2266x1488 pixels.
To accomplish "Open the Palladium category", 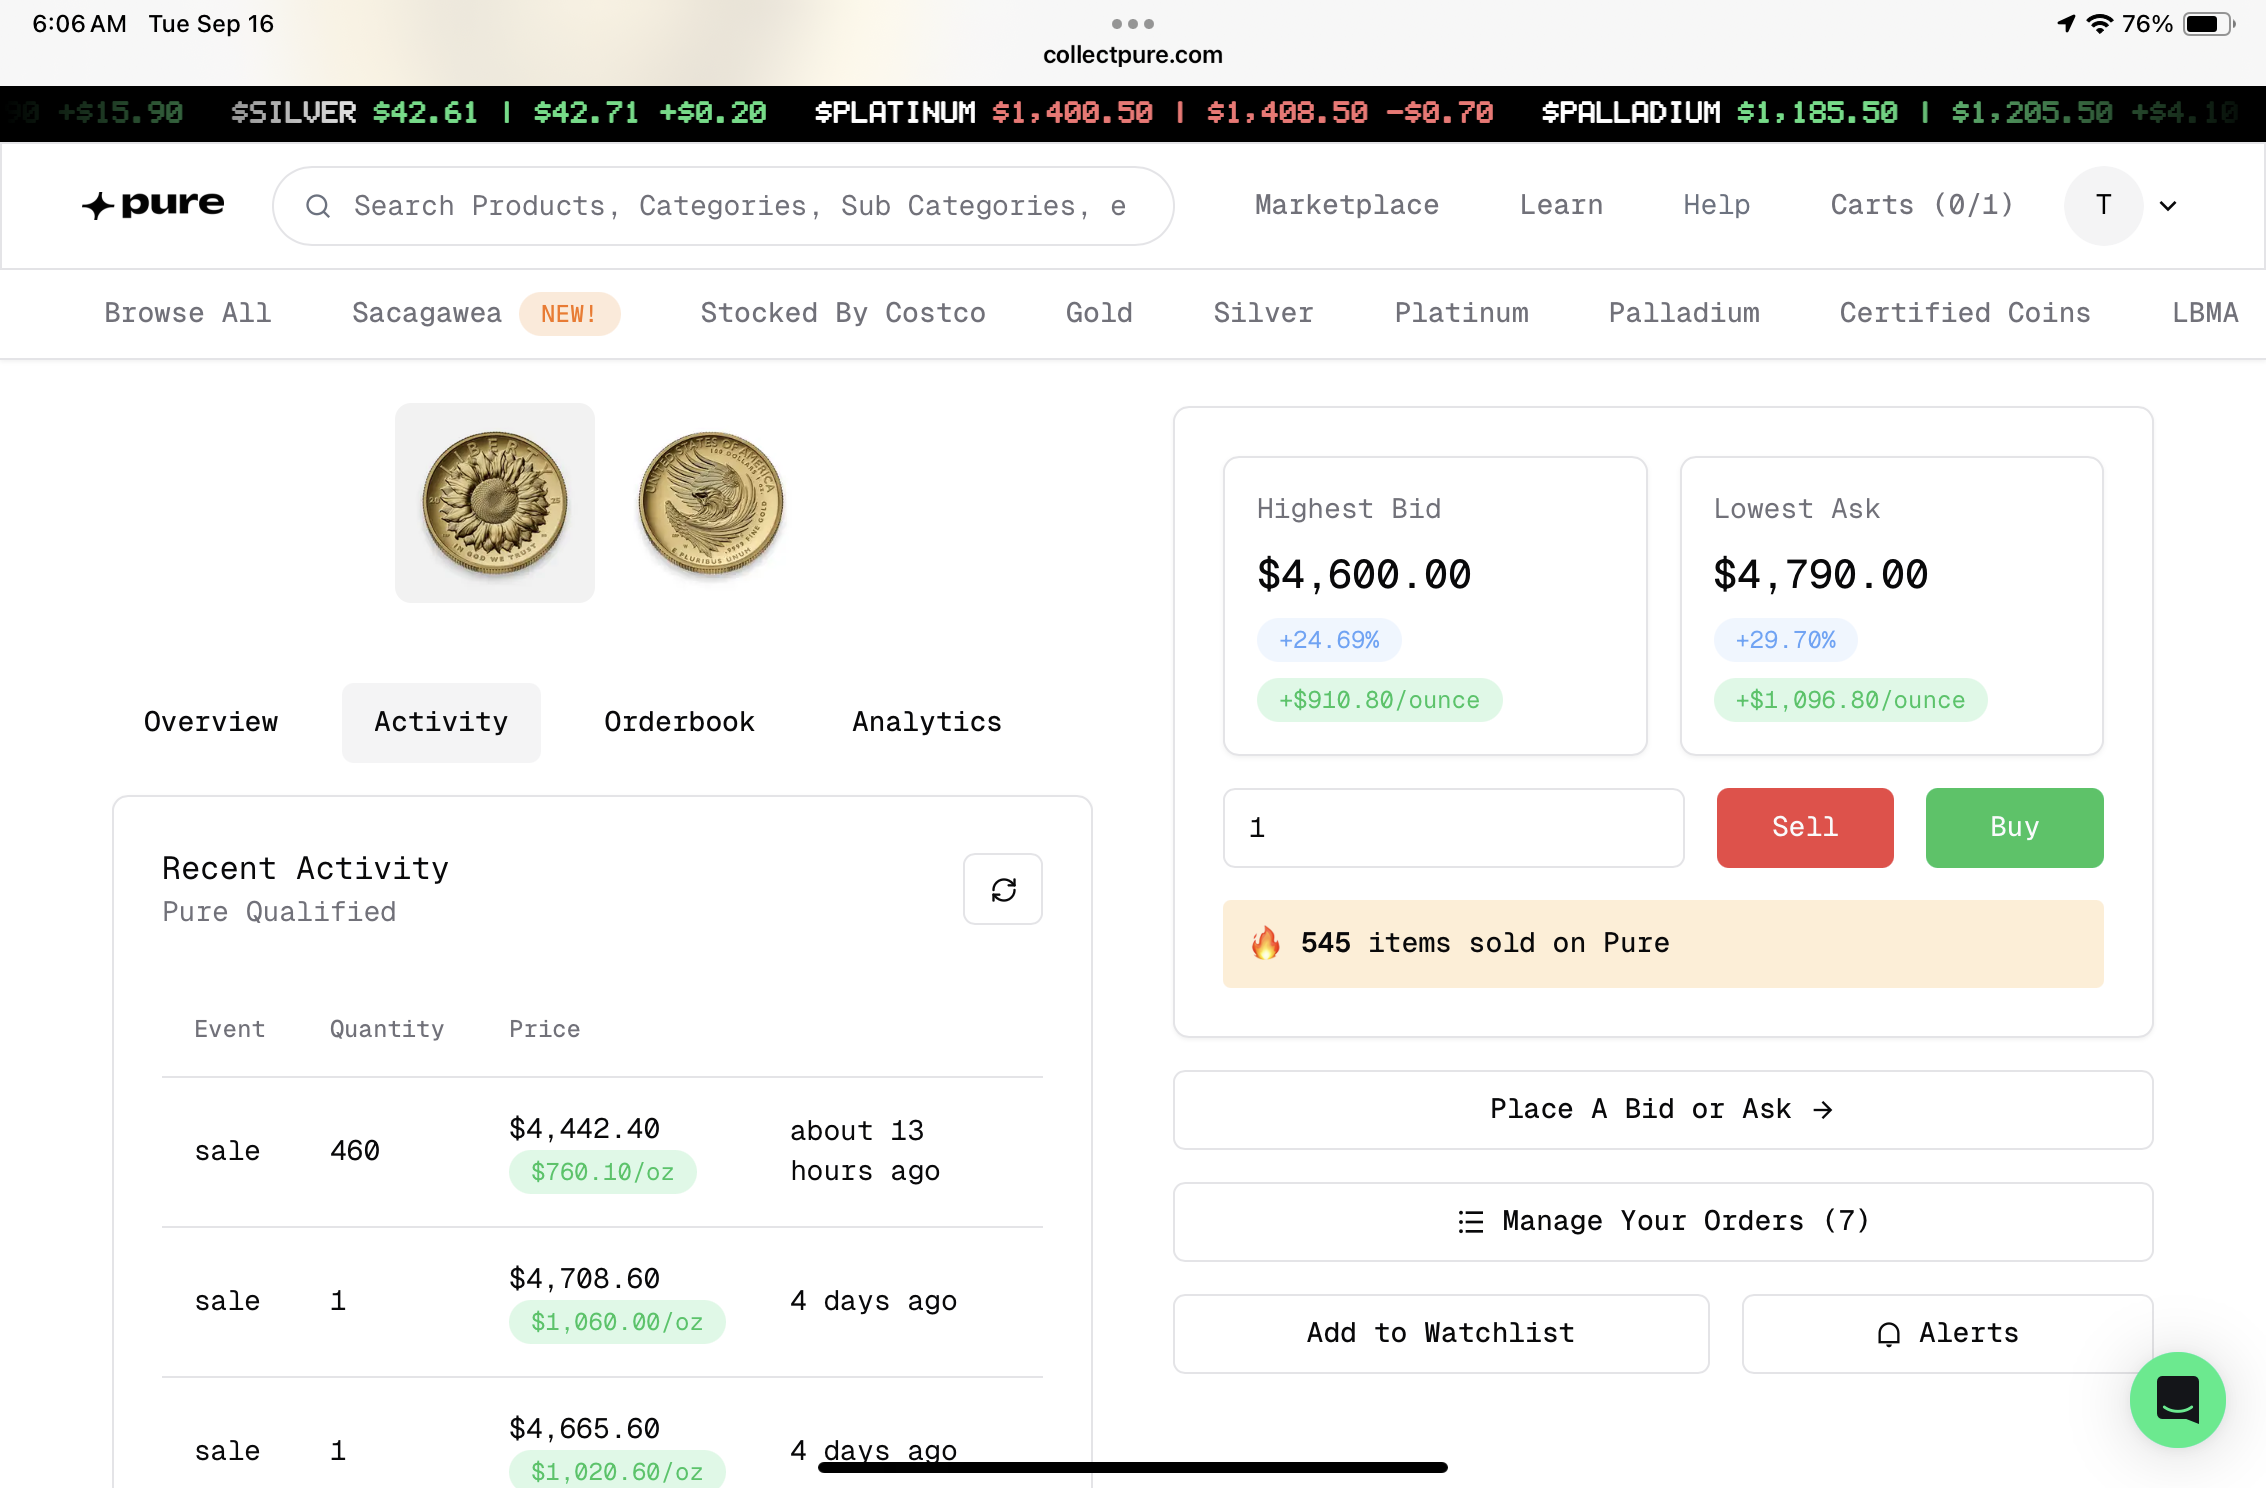I will coord(1684,313).
